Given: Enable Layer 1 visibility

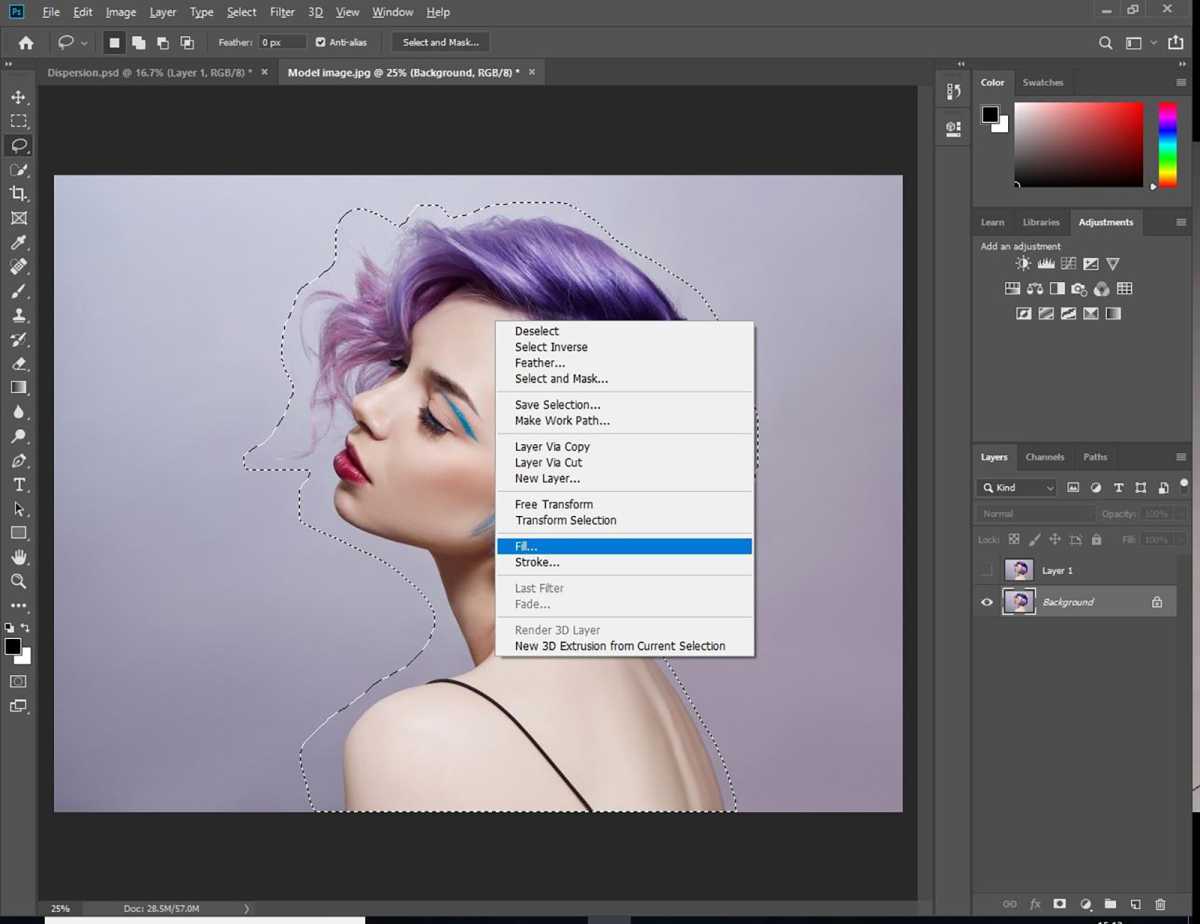Looking at the screenshot, I should (987, 570).
